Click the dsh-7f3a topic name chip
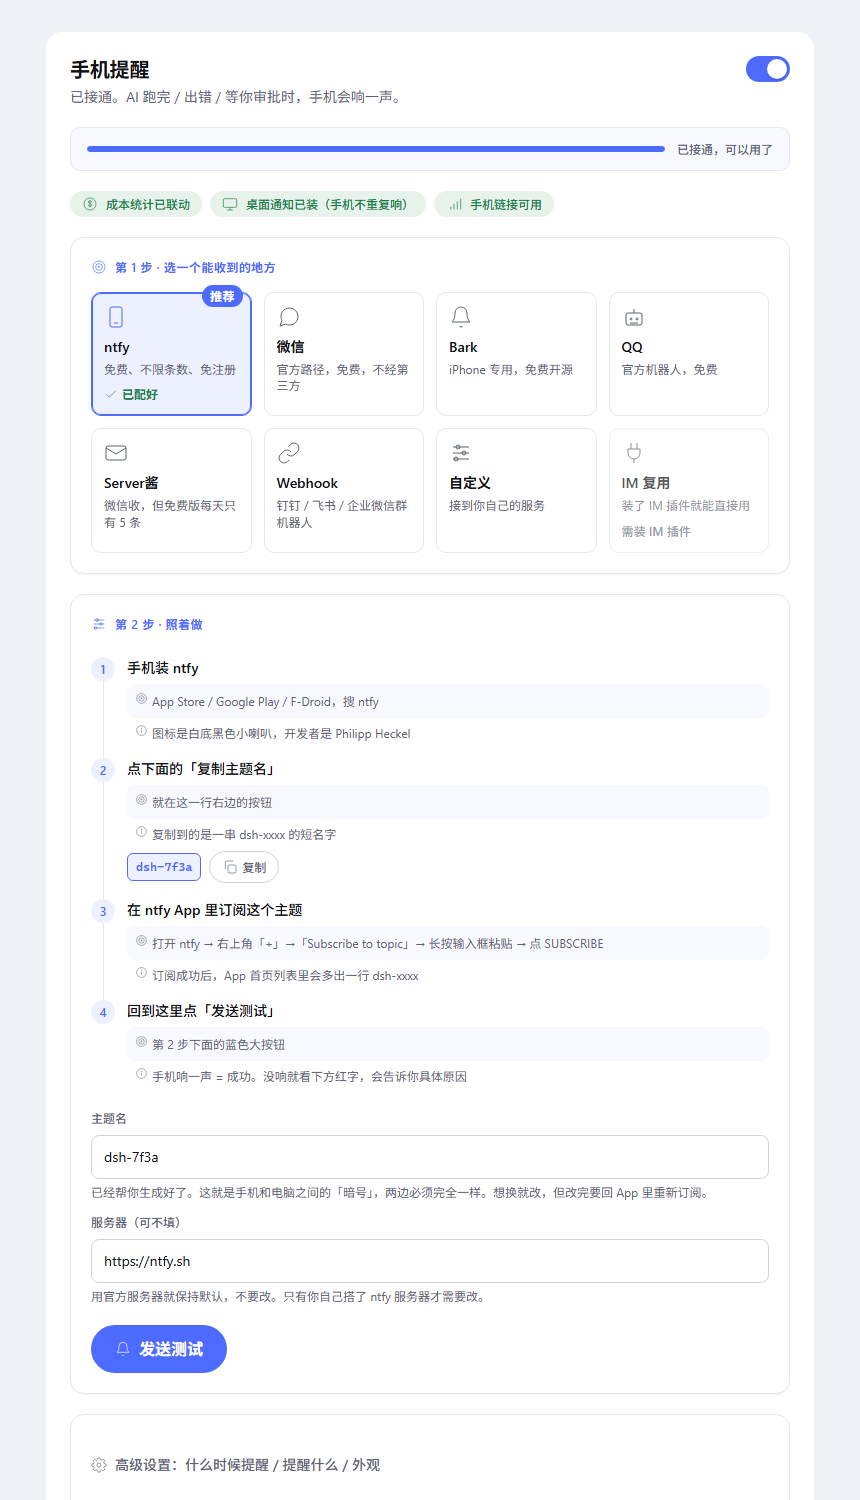860x1500 pixels. coord(164,867)
